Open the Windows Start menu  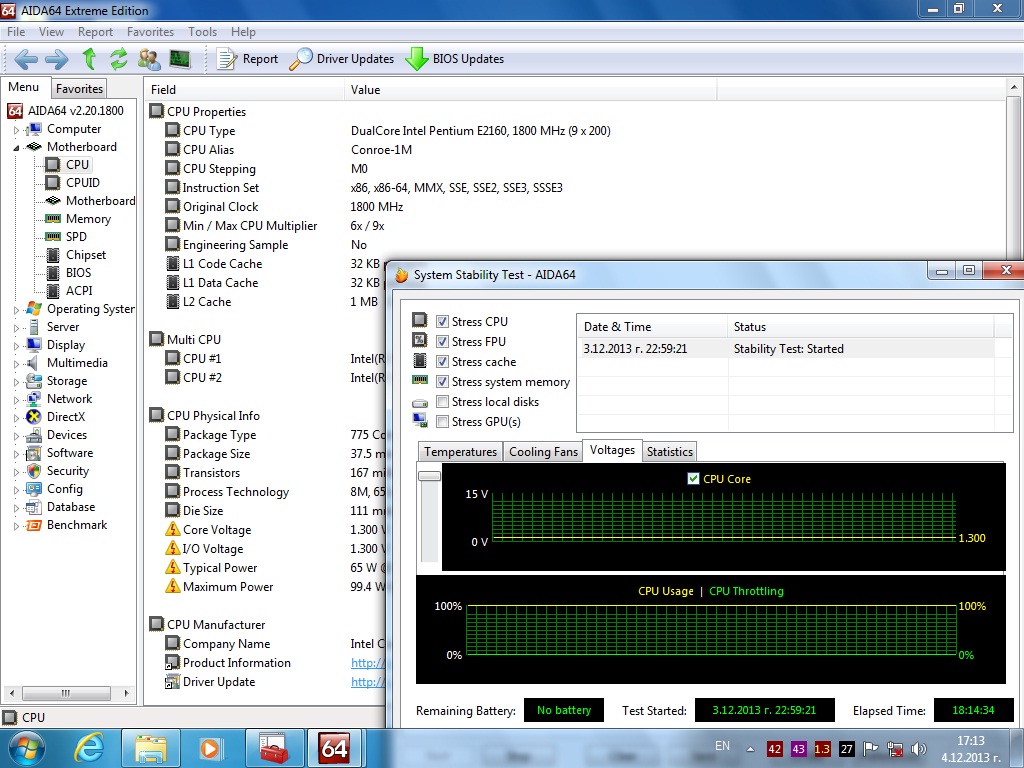pyautogui.click(x=26, y=748)
